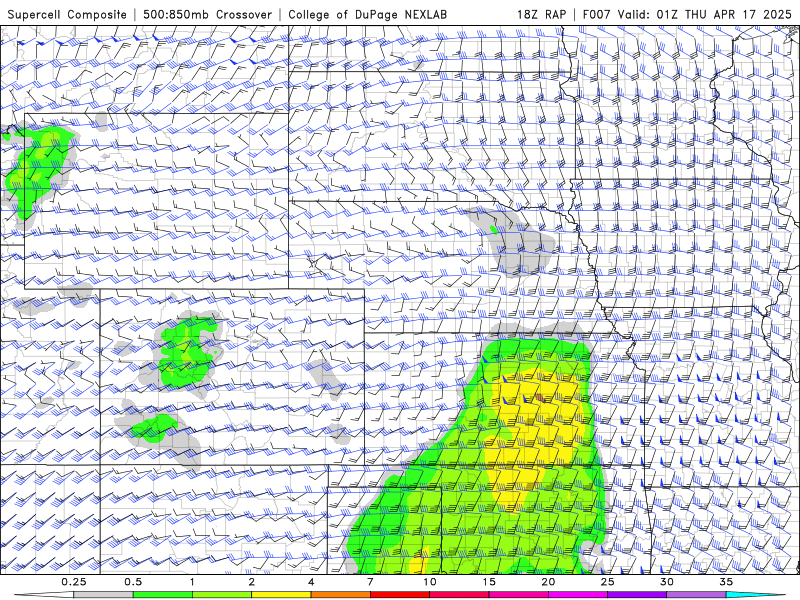Click the "Supercell Composite" title text
Viewport: 800px width, 600px height.
tap(67, 15)
